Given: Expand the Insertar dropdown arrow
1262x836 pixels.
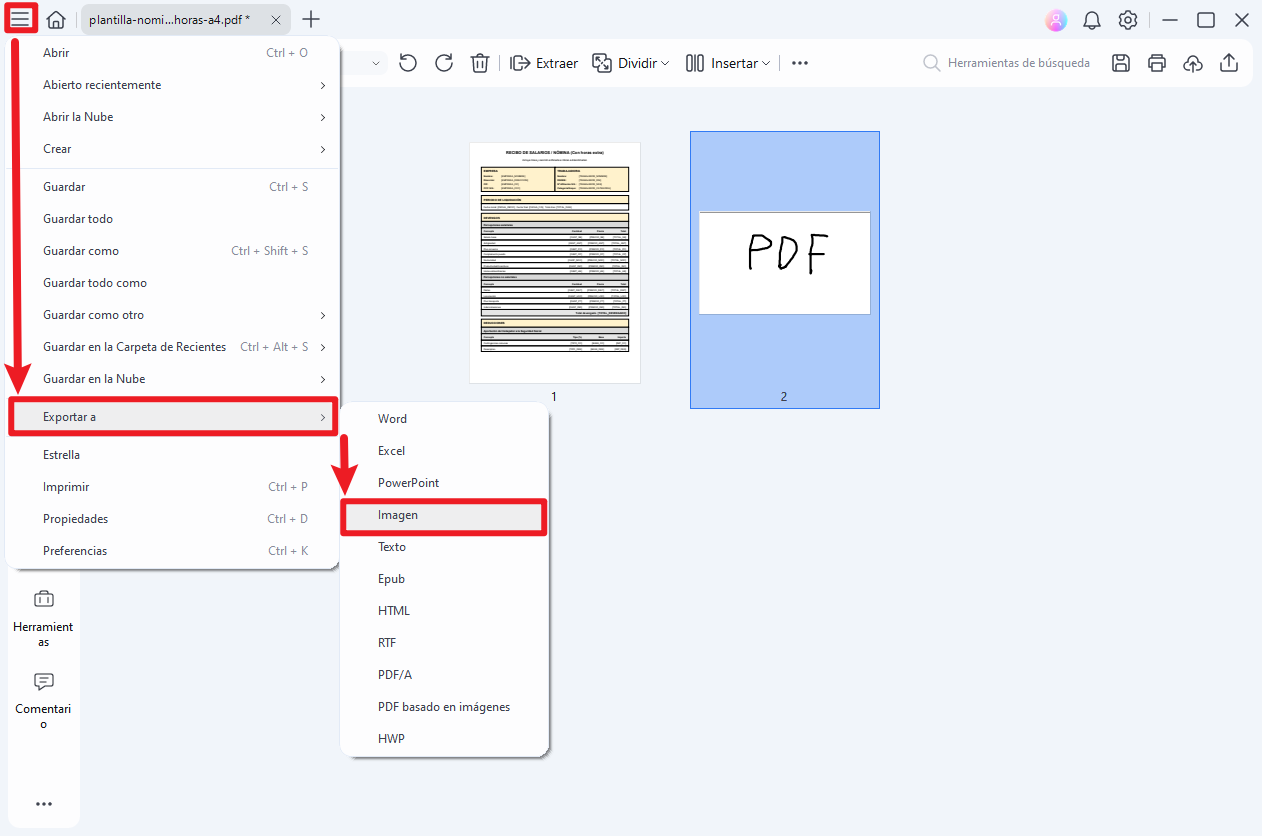Looking at the screenshot, I should click(x=766, y=62).
